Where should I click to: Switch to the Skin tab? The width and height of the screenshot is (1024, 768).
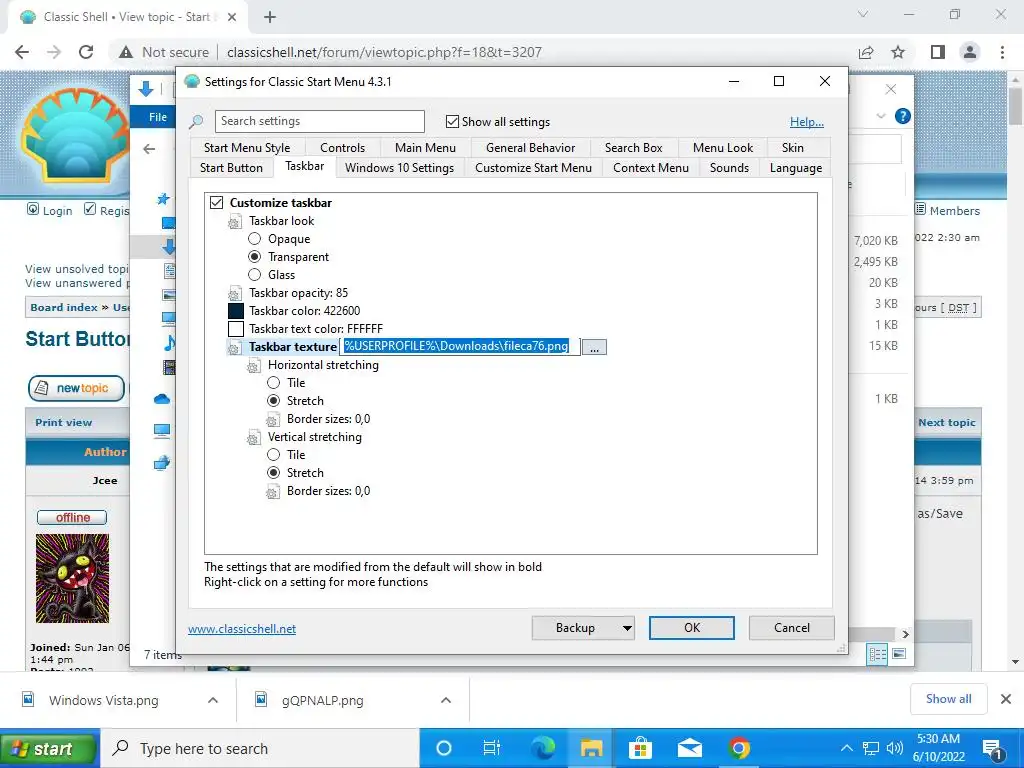click(x=793, y=148)
